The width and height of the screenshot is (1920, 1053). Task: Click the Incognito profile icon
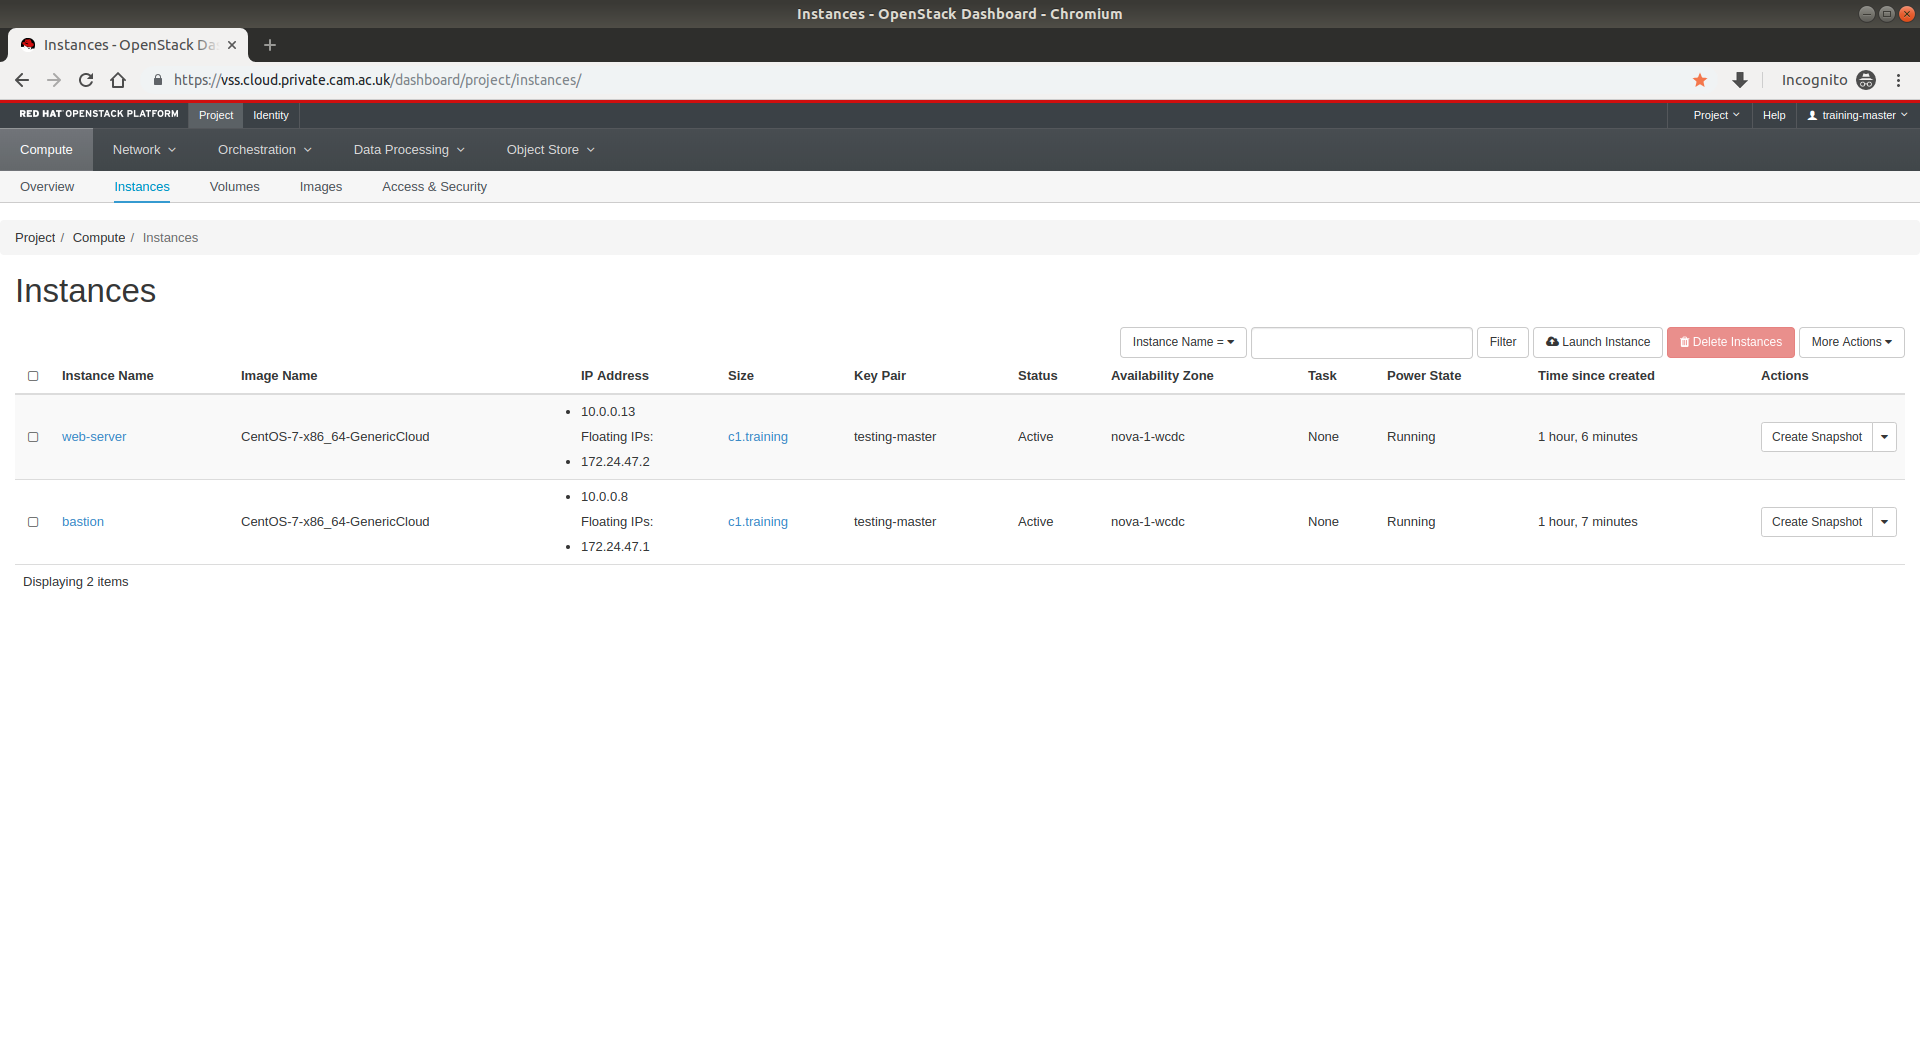coord(1866,80)
